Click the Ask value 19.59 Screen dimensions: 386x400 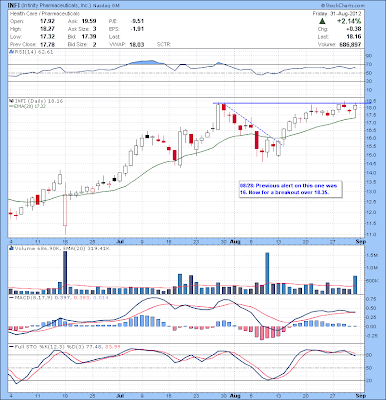89,21
